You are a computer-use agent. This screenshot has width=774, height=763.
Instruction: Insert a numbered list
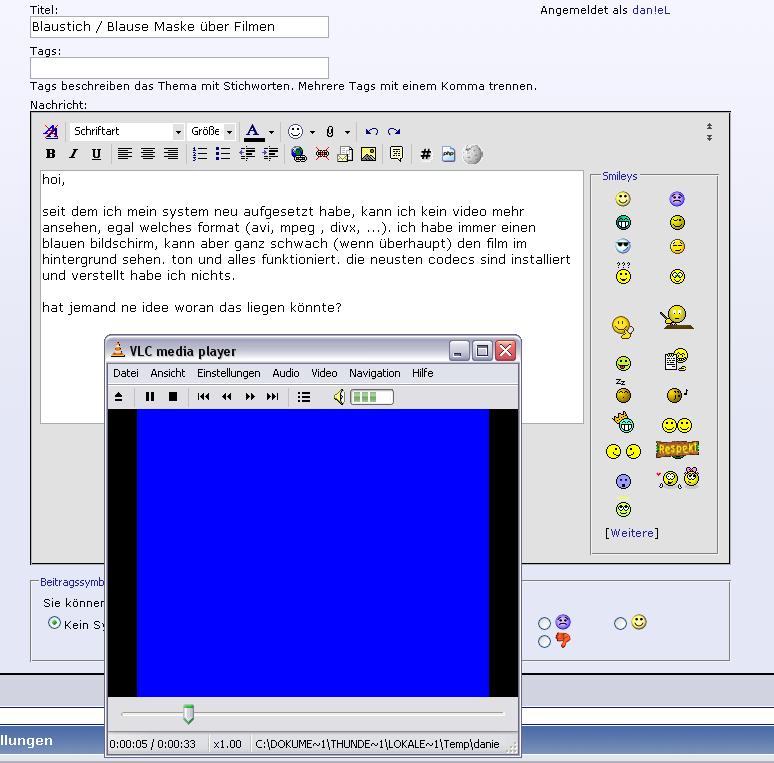[200, 154]
